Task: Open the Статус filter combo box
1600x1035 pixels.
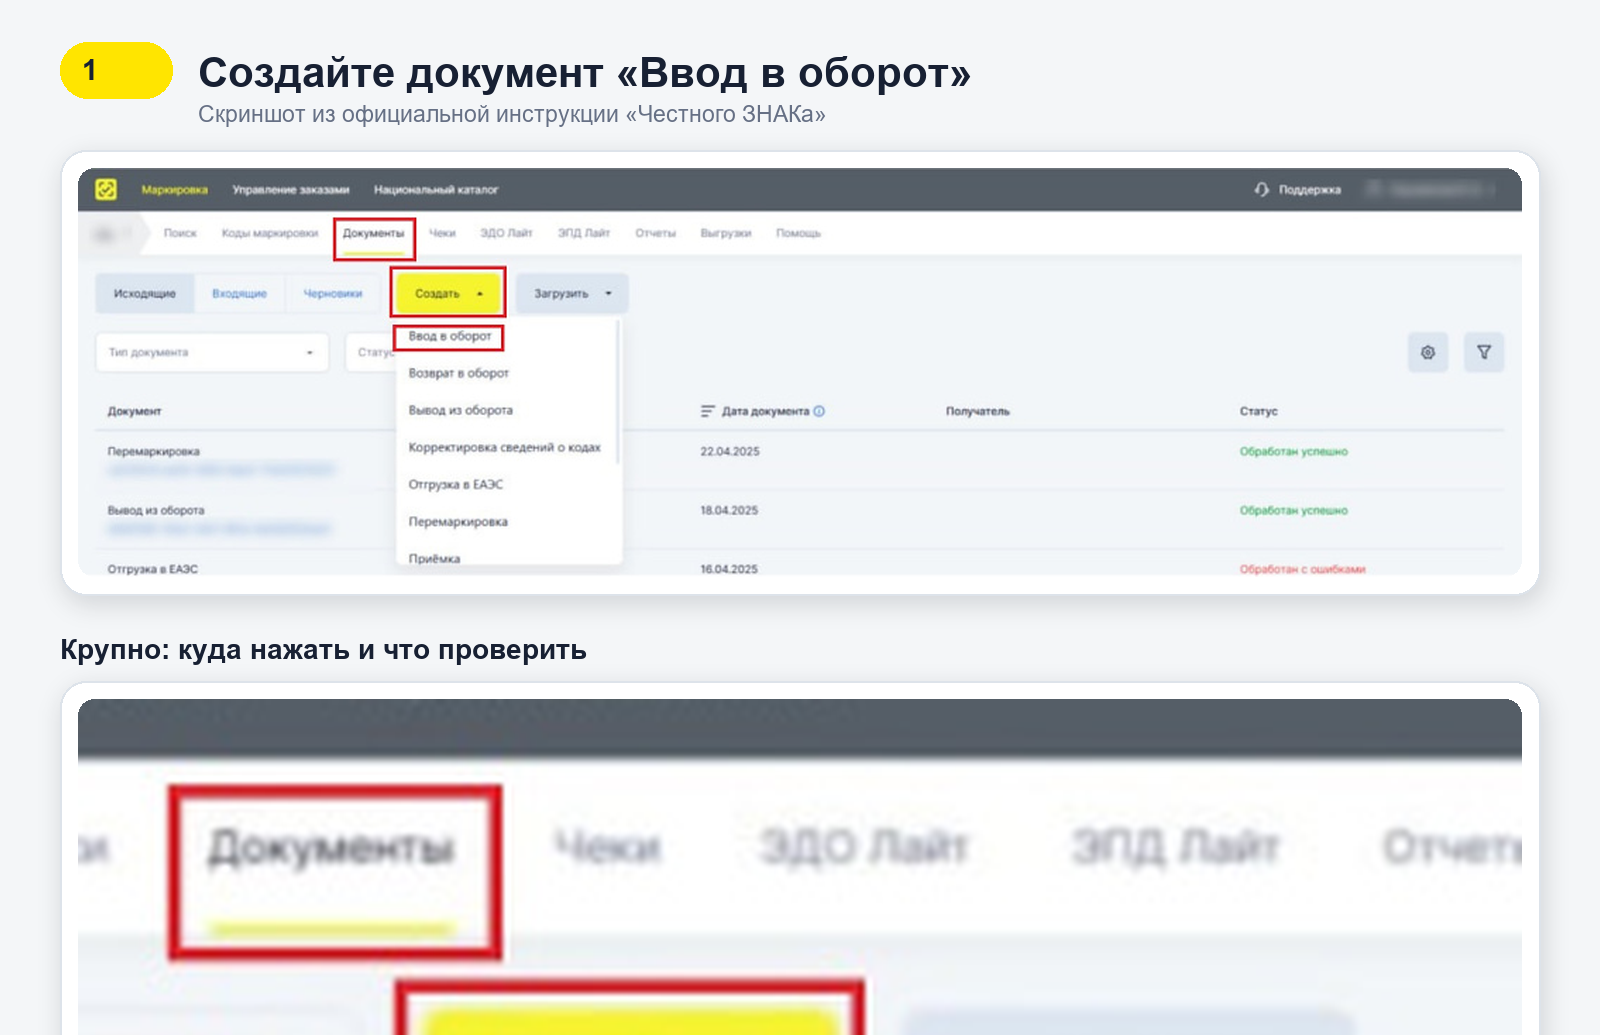Action: pos(371,352)
